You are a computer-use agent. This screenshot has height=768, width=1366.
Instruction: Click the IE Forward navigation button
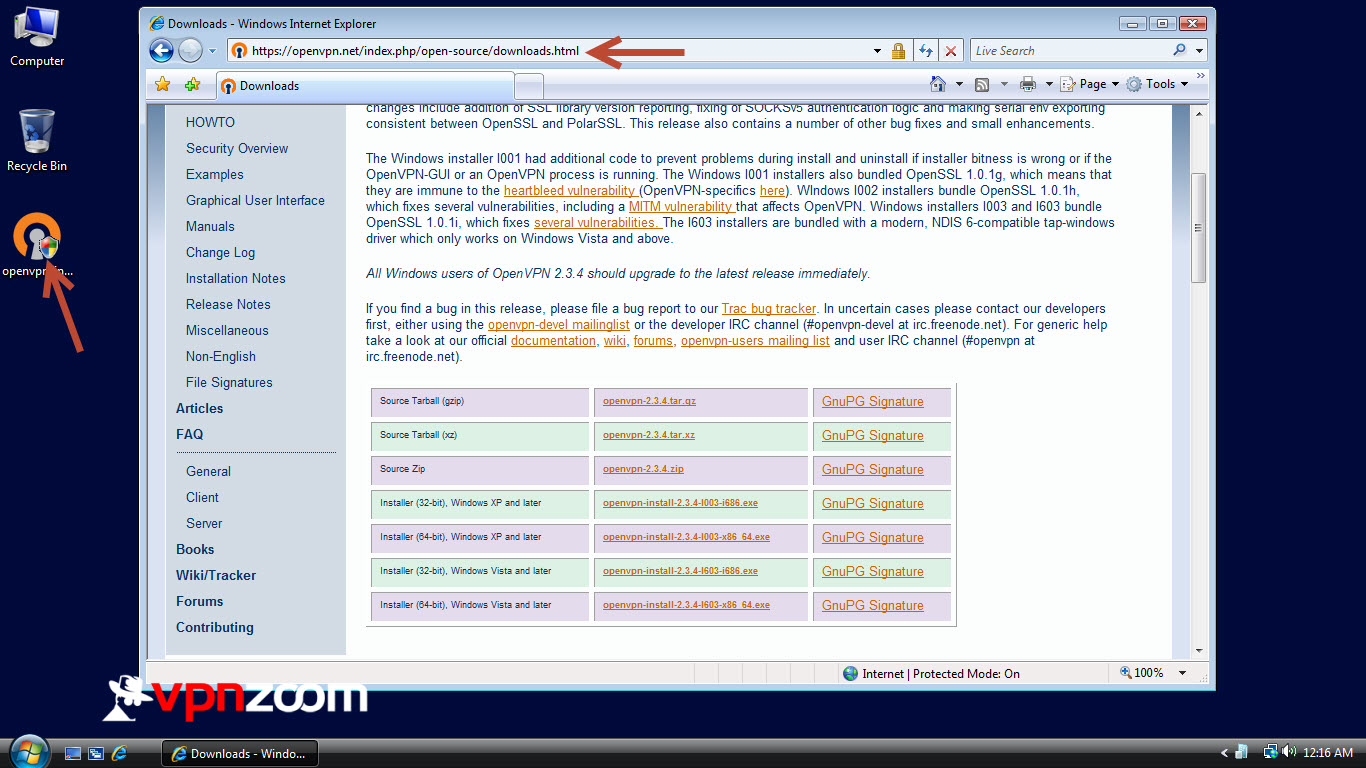tap(190, 50)
